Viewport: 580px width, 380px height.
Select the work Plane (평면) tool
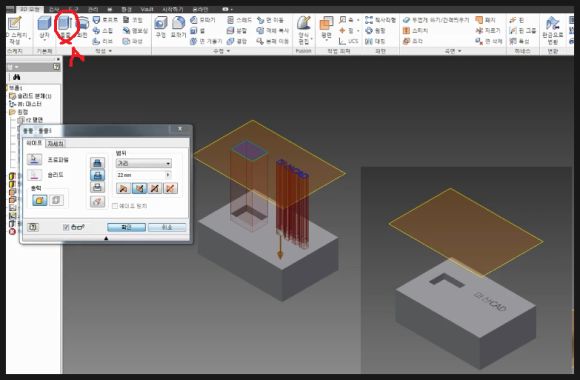pos(326,28)
